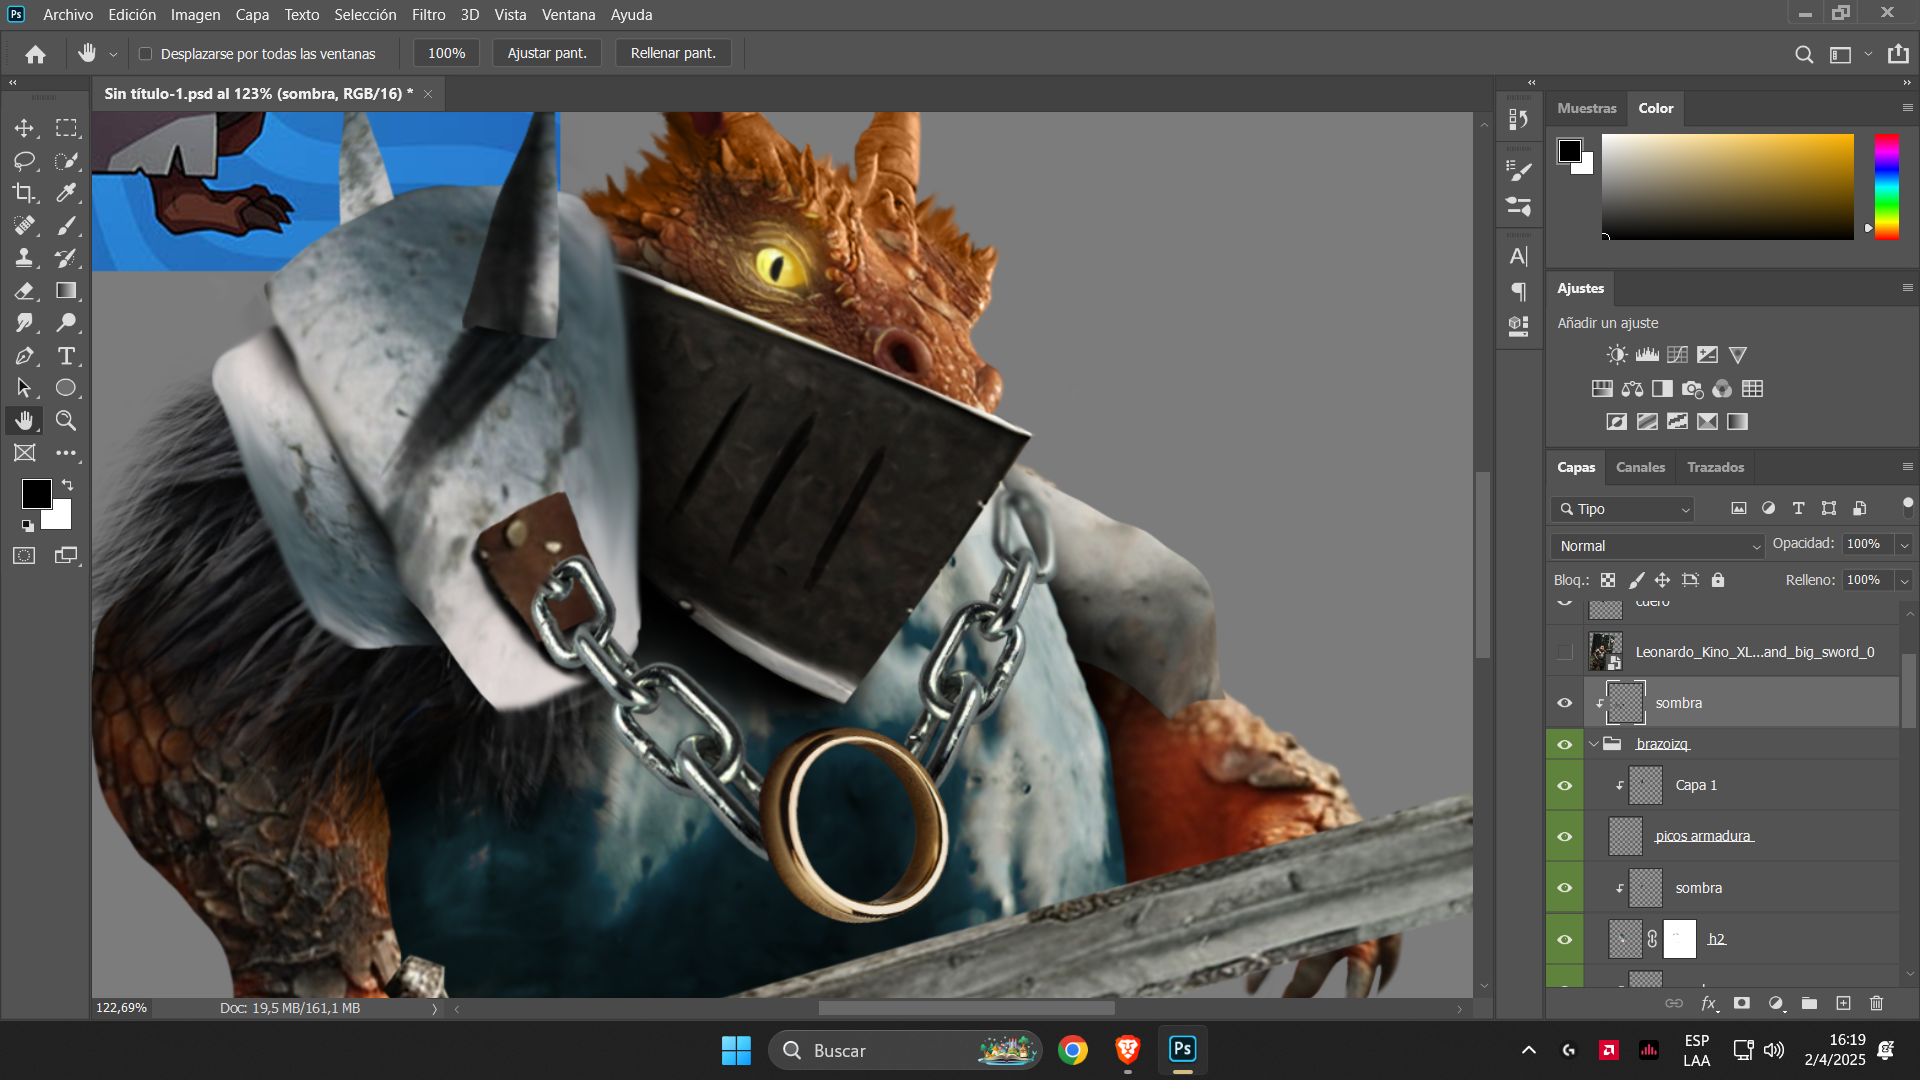Select the Path Selection tool
1920x1080 pixels.
[x=24, y=388]
